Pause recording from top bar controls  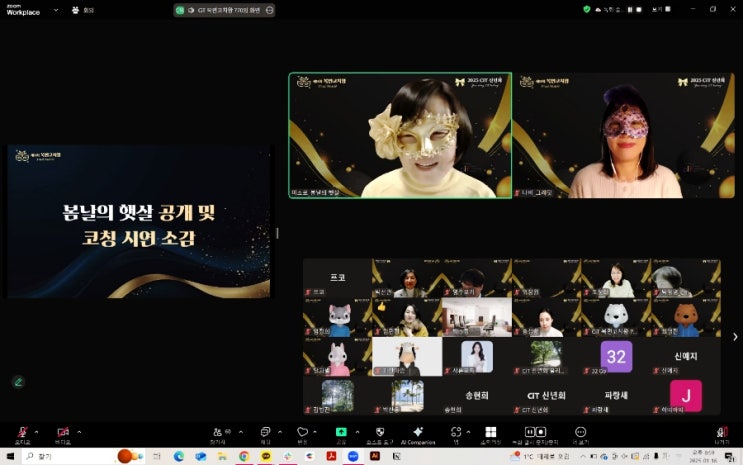point(630,9)
